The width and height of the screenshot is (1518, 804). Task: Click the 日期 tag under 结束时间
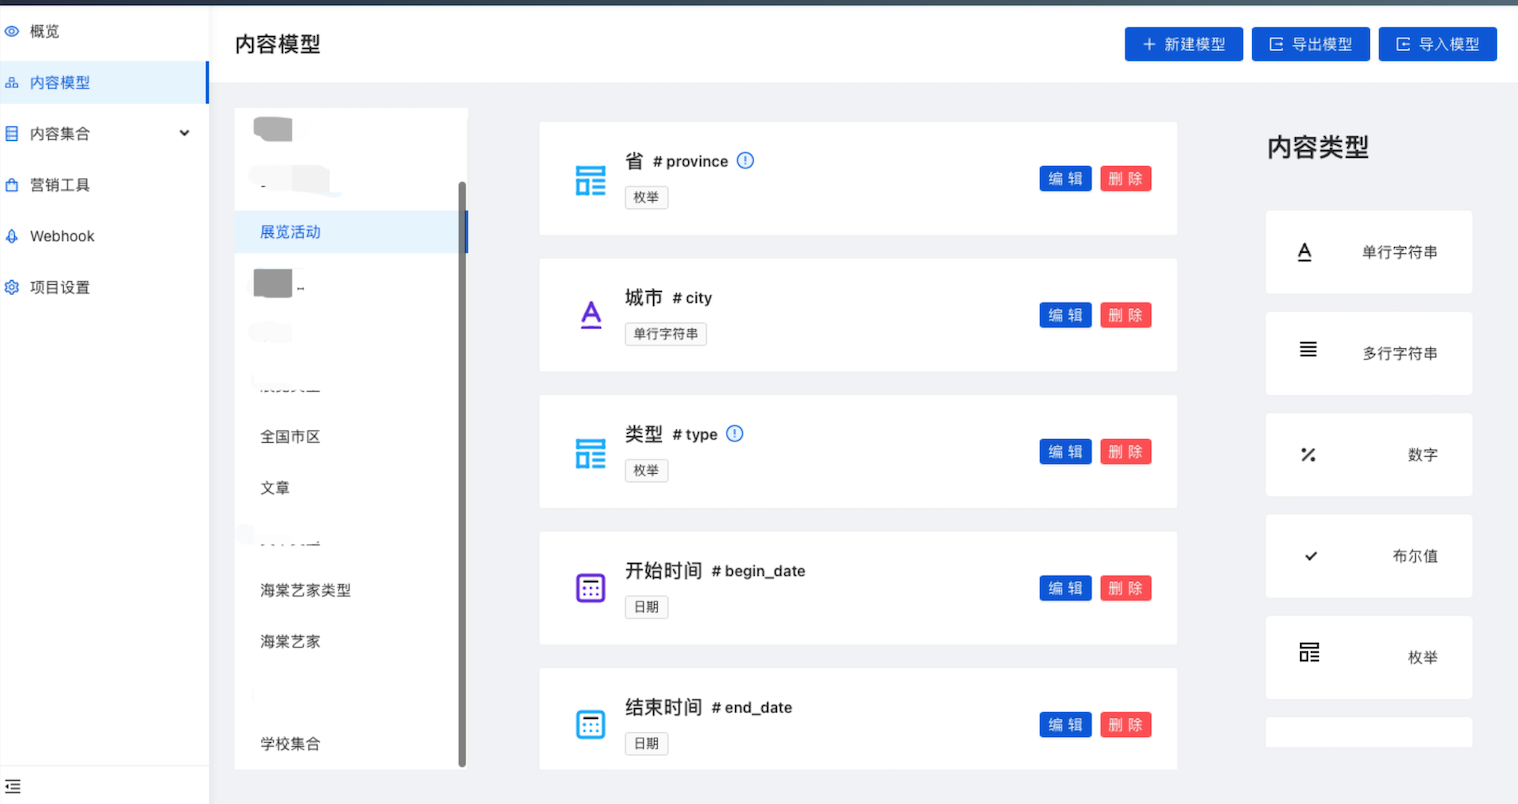tap(646, 744)
